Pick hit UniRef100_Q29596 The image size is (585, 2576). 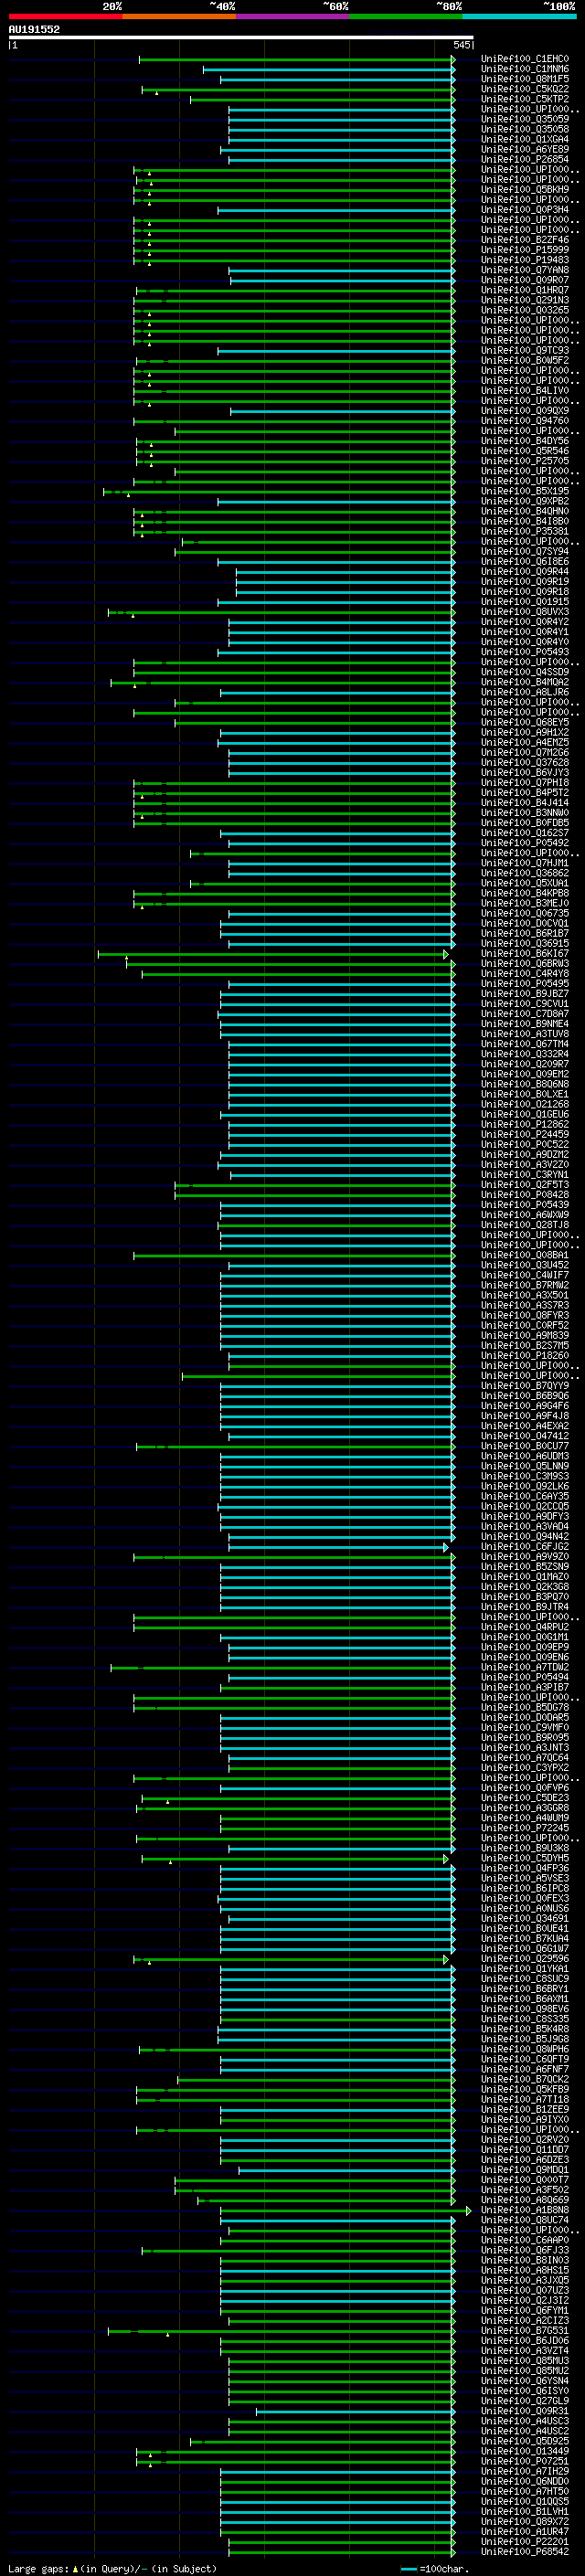point(524,1958)
